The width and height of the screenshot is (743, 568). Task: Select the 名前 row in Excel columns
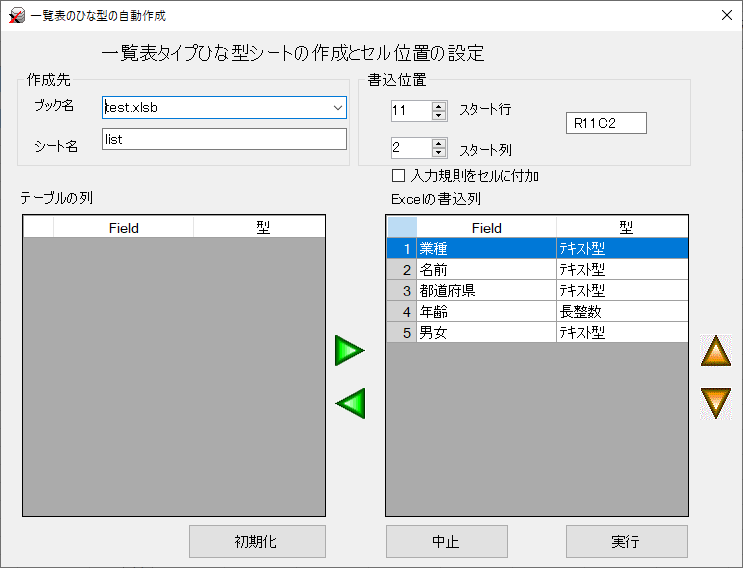point(537,270)
